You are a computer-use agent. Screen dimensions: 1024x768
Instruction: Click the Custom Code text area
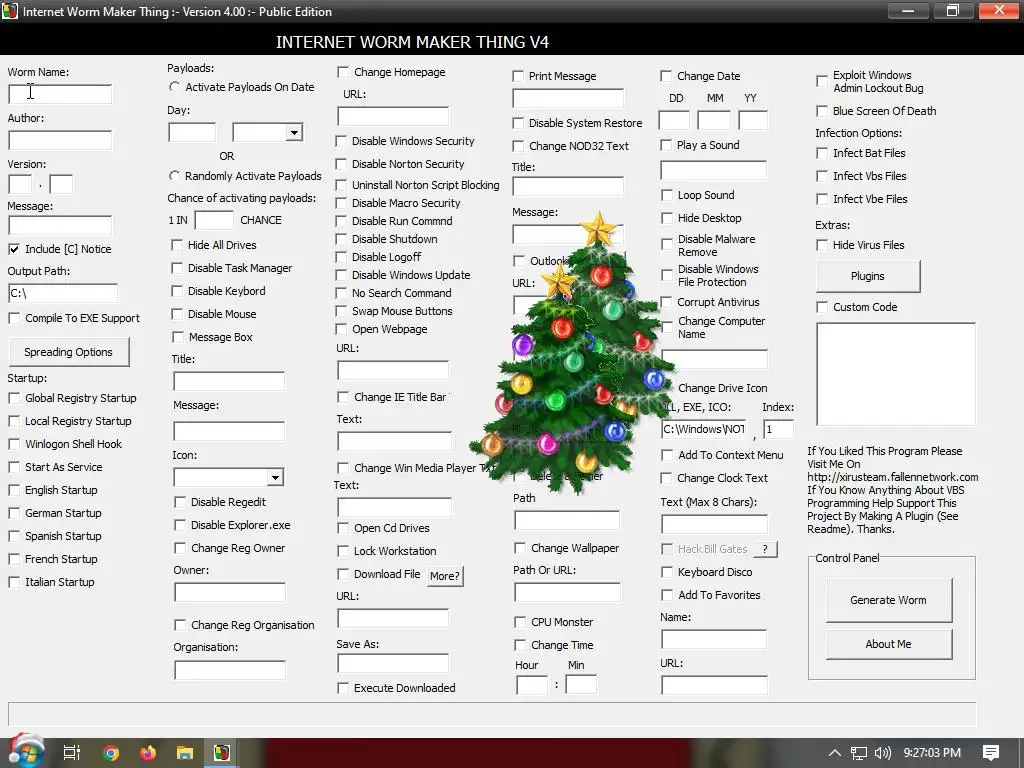895,374
